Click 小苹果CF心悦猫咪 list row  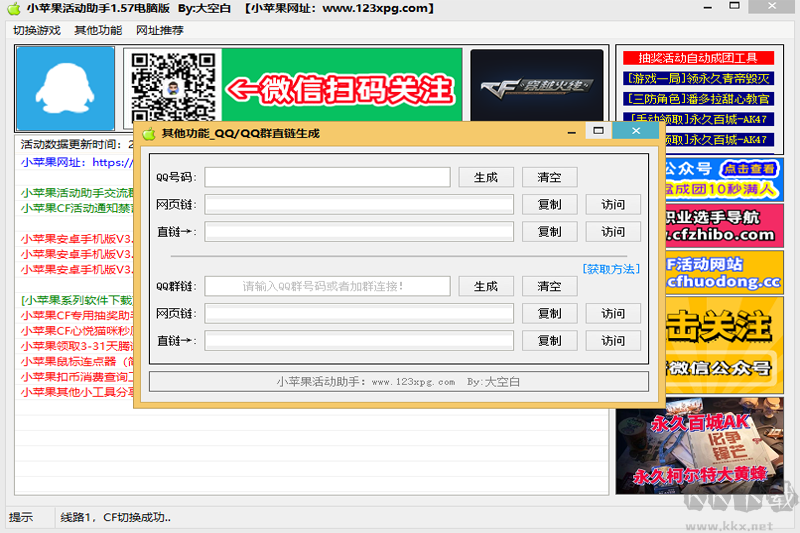77,331
